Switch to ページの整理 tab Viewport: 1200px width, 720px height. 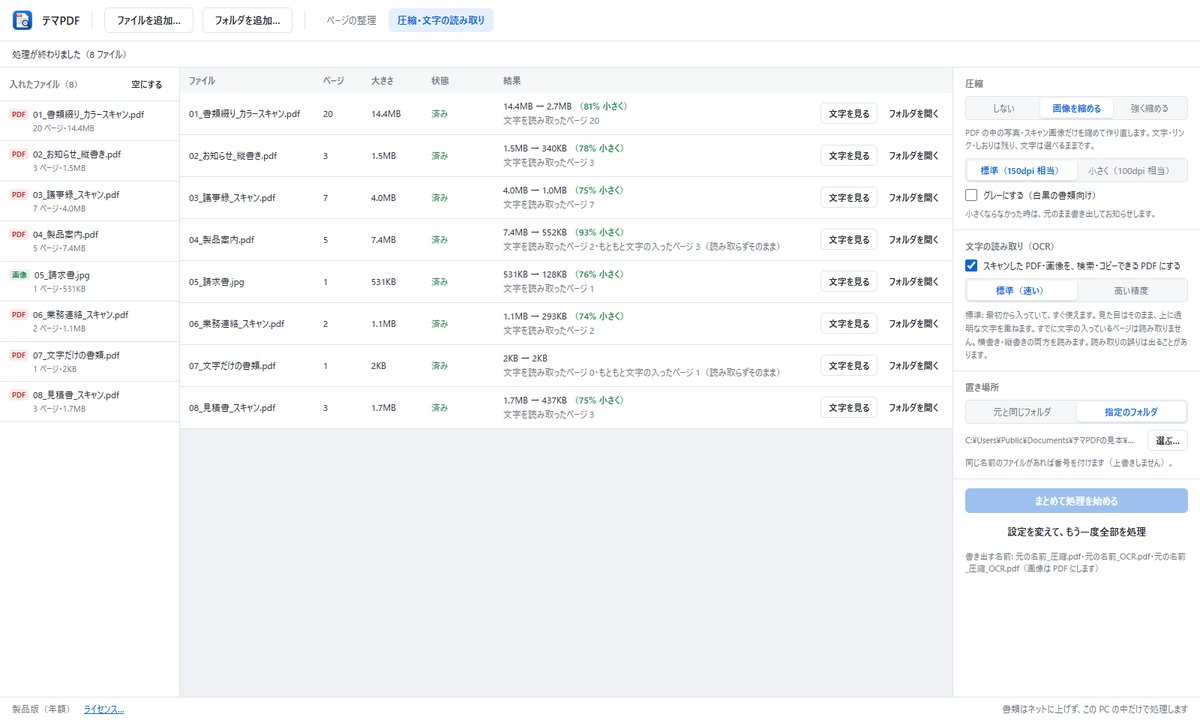tap(351, 20)
